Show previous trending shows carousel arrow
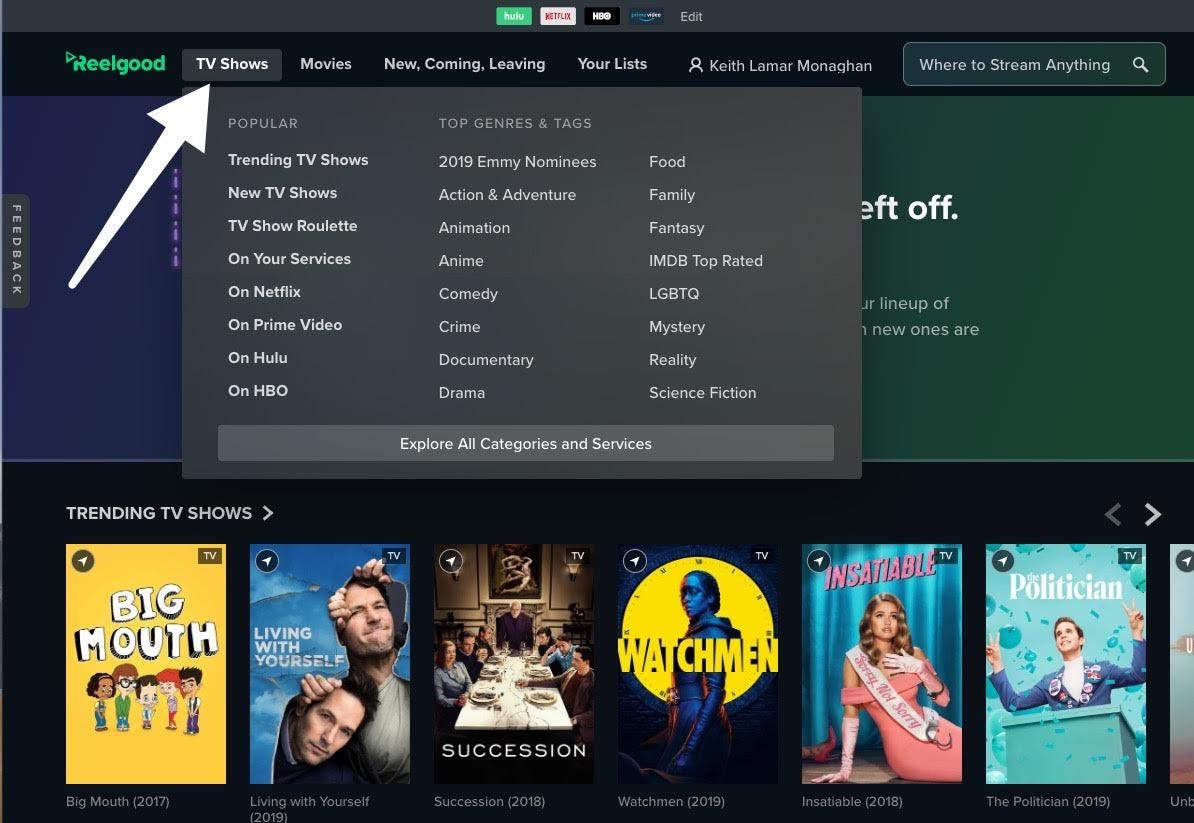Screen dimensions: 1194x823 pos(1113,515)
